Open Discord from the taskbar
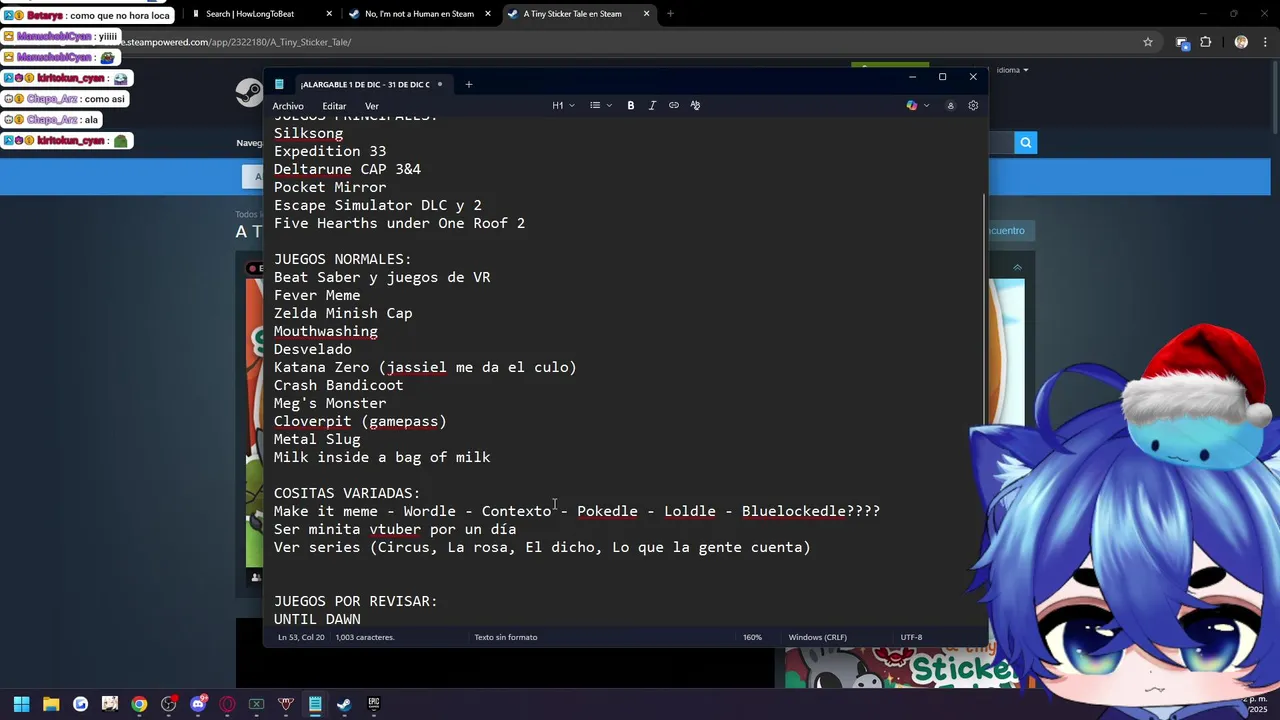This screenshot has height=720, width=1280. 198,704
